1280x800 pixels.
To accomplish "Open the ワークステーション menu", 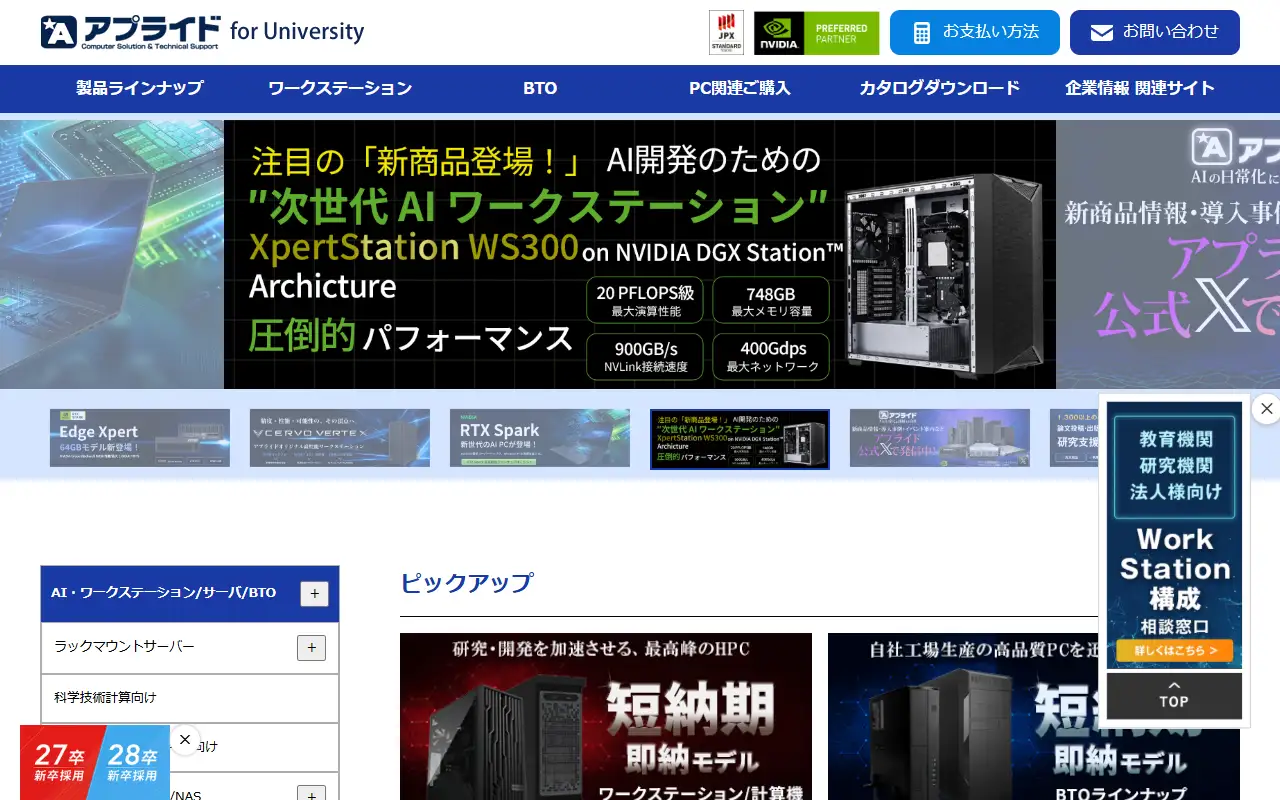I will coord(340,88).
